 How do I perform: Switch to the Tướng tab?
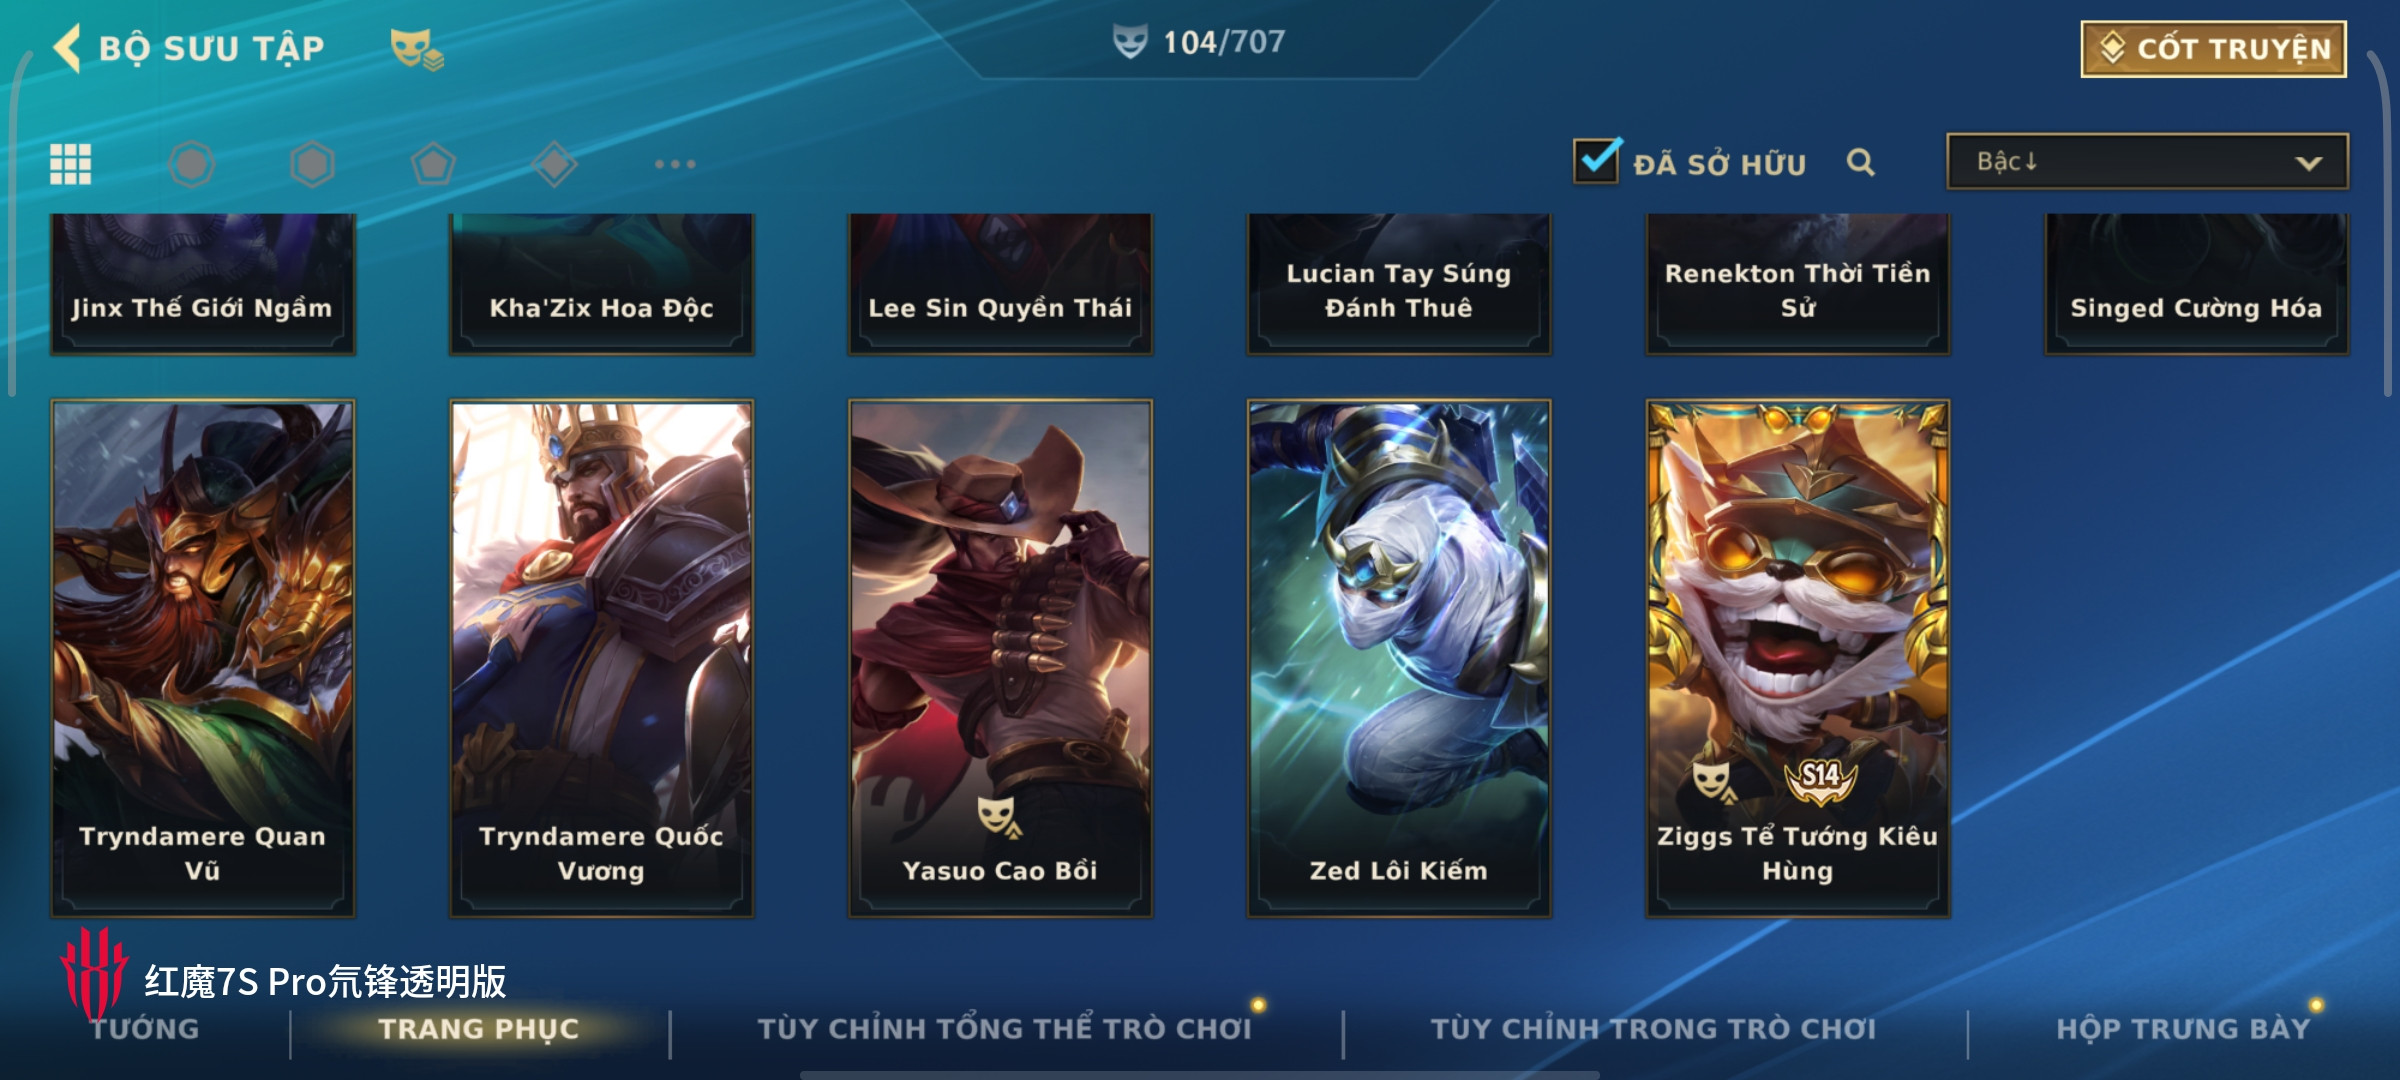(145, 1028)
